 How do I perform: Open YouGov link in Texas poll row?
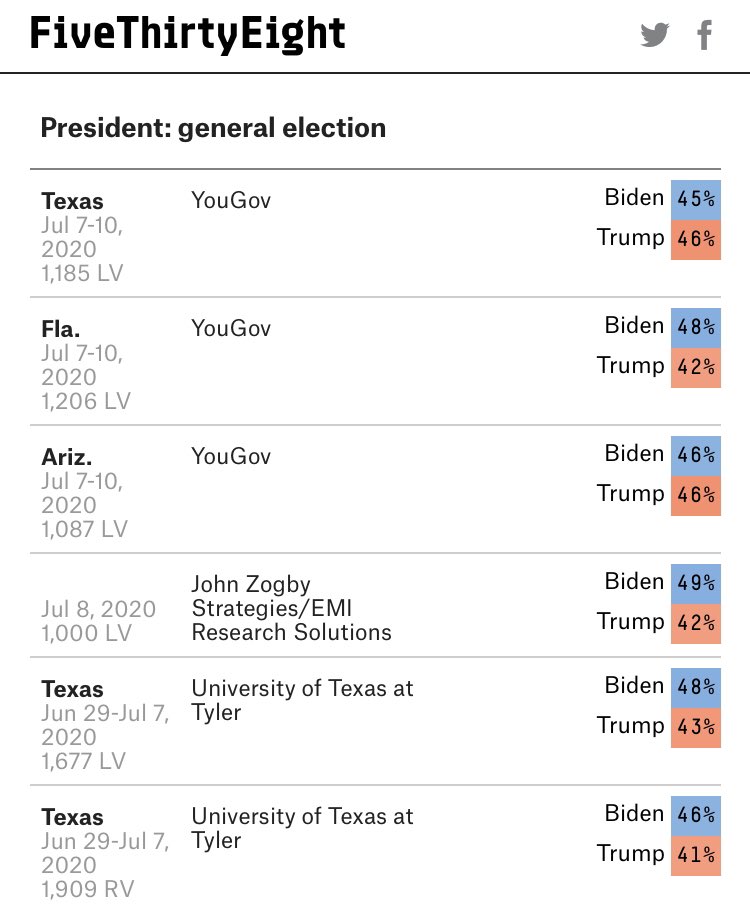pyautogui.click(x=231, y=200)
